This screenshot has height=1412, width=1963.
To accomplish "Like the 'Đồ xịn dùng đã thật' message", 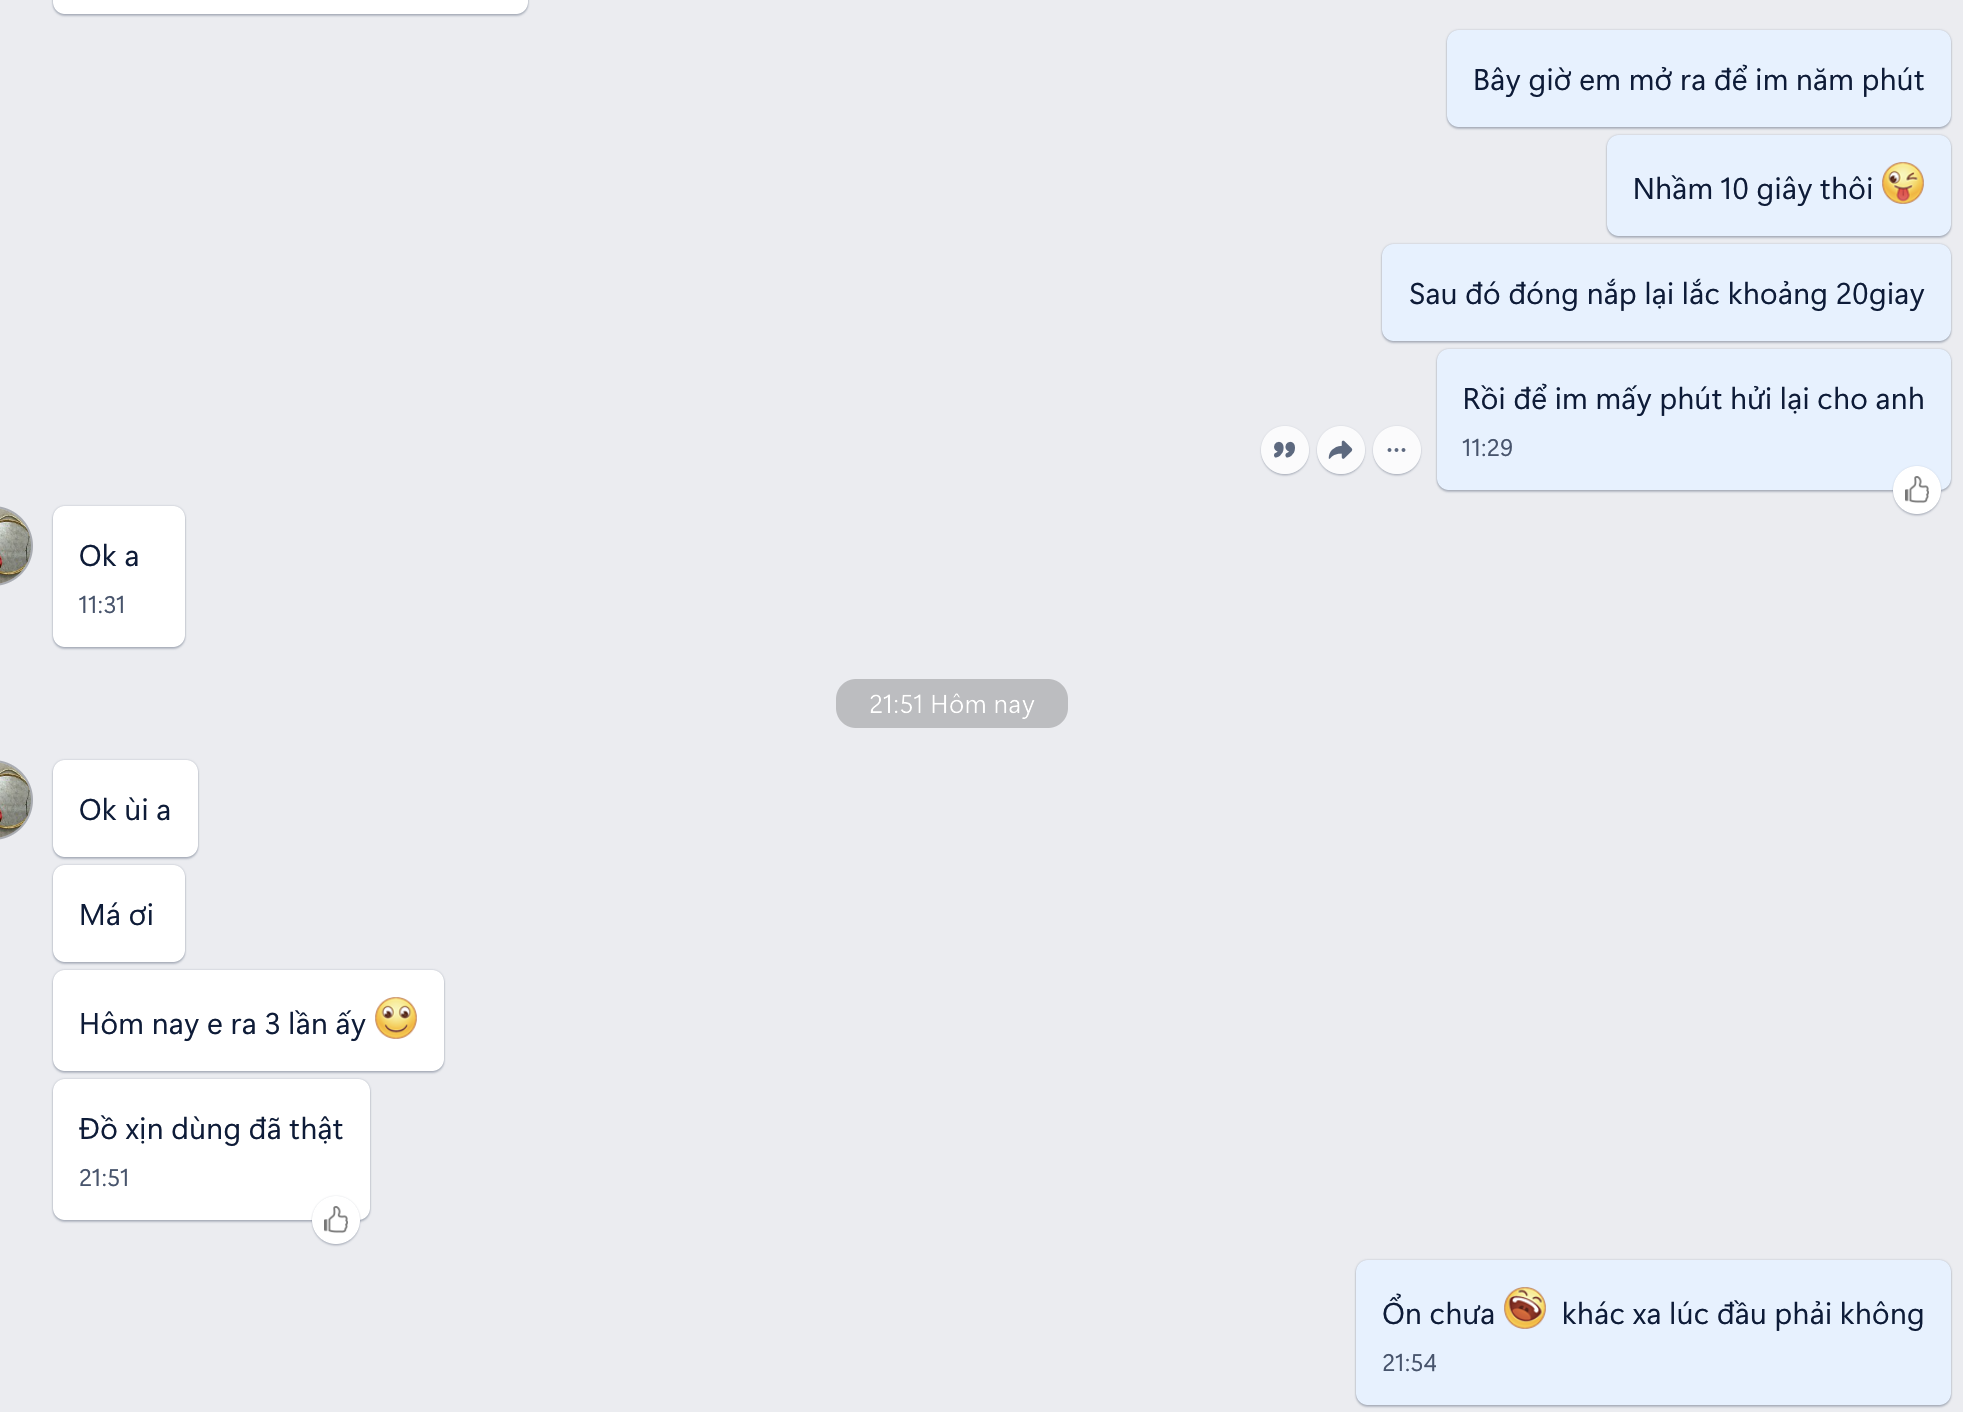I will 336,1220.
